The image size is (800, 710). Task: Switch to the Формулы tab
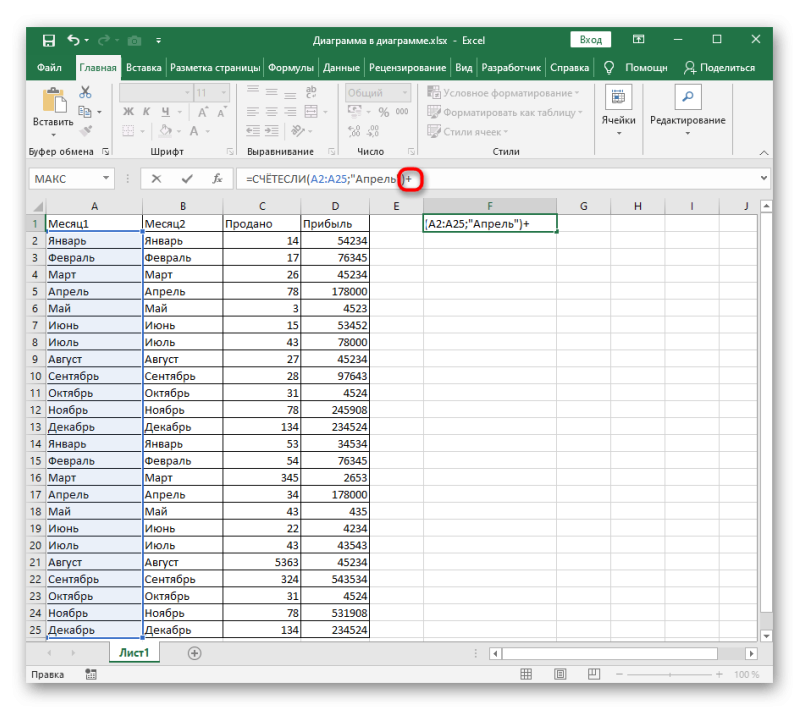point(291,67)
